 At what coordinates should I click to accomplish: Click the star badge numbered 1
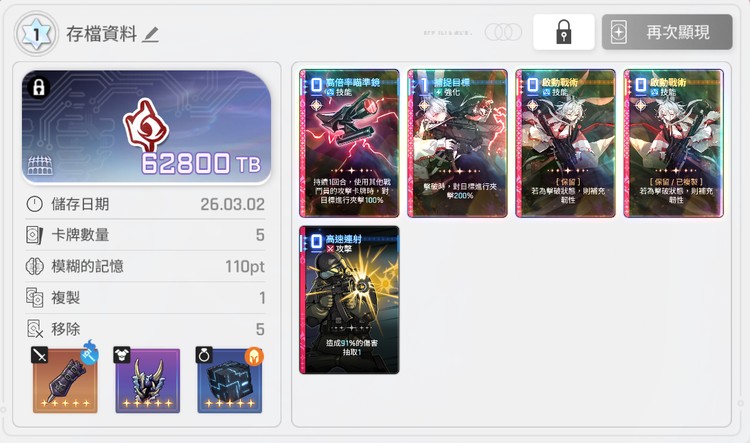pyautogui.click(x=36, y=34)
